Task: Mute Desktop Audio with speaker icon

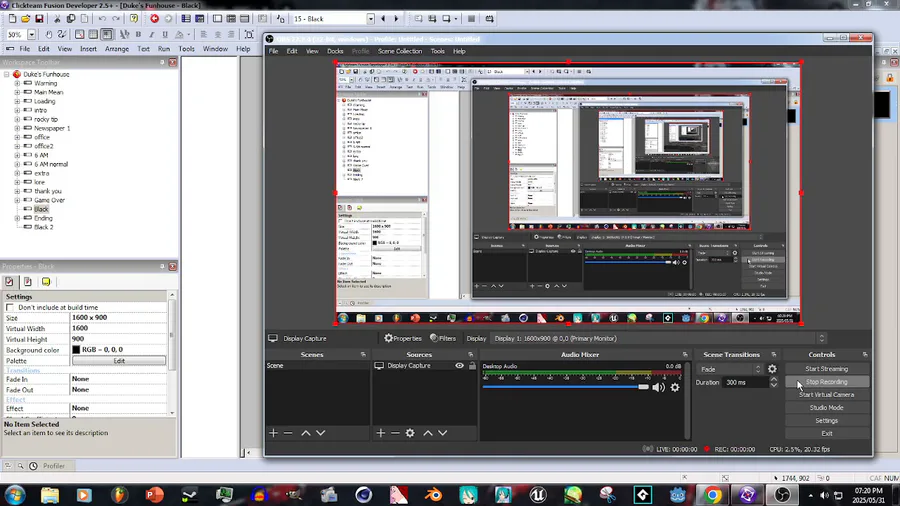Action: [658, 387]
